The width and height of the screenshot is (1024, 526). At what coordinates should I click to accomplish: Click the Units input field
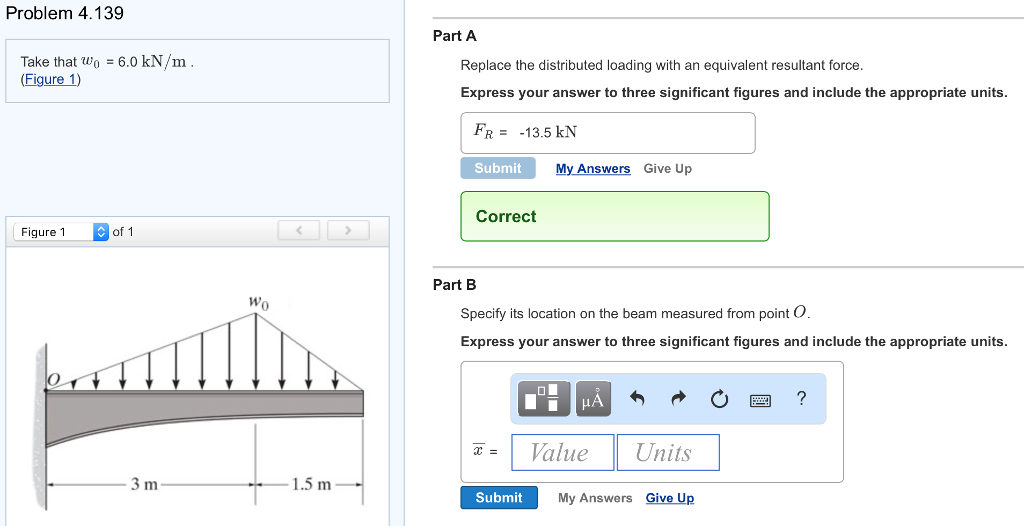point(668,452)
